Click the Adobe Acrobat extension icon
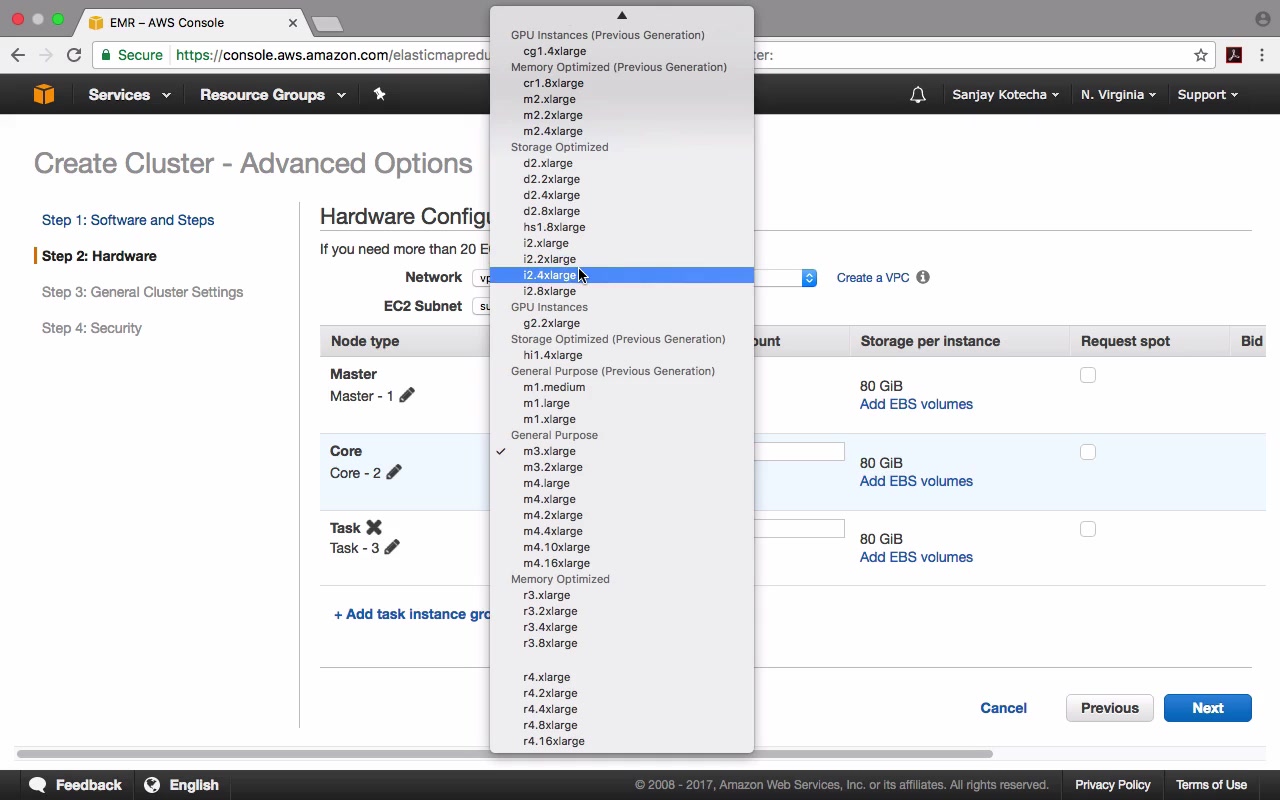 pyautogui.click(x=1234, y=55)
